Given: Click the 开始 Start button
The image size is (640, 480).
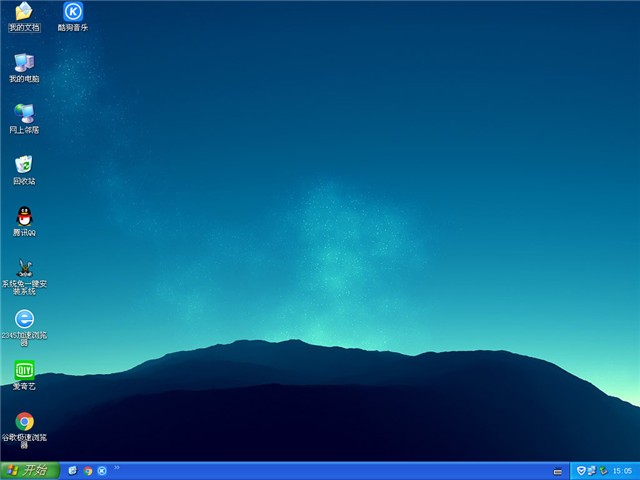Looking at the screenshot, I should pyautogui.click(x=30, y=470).
